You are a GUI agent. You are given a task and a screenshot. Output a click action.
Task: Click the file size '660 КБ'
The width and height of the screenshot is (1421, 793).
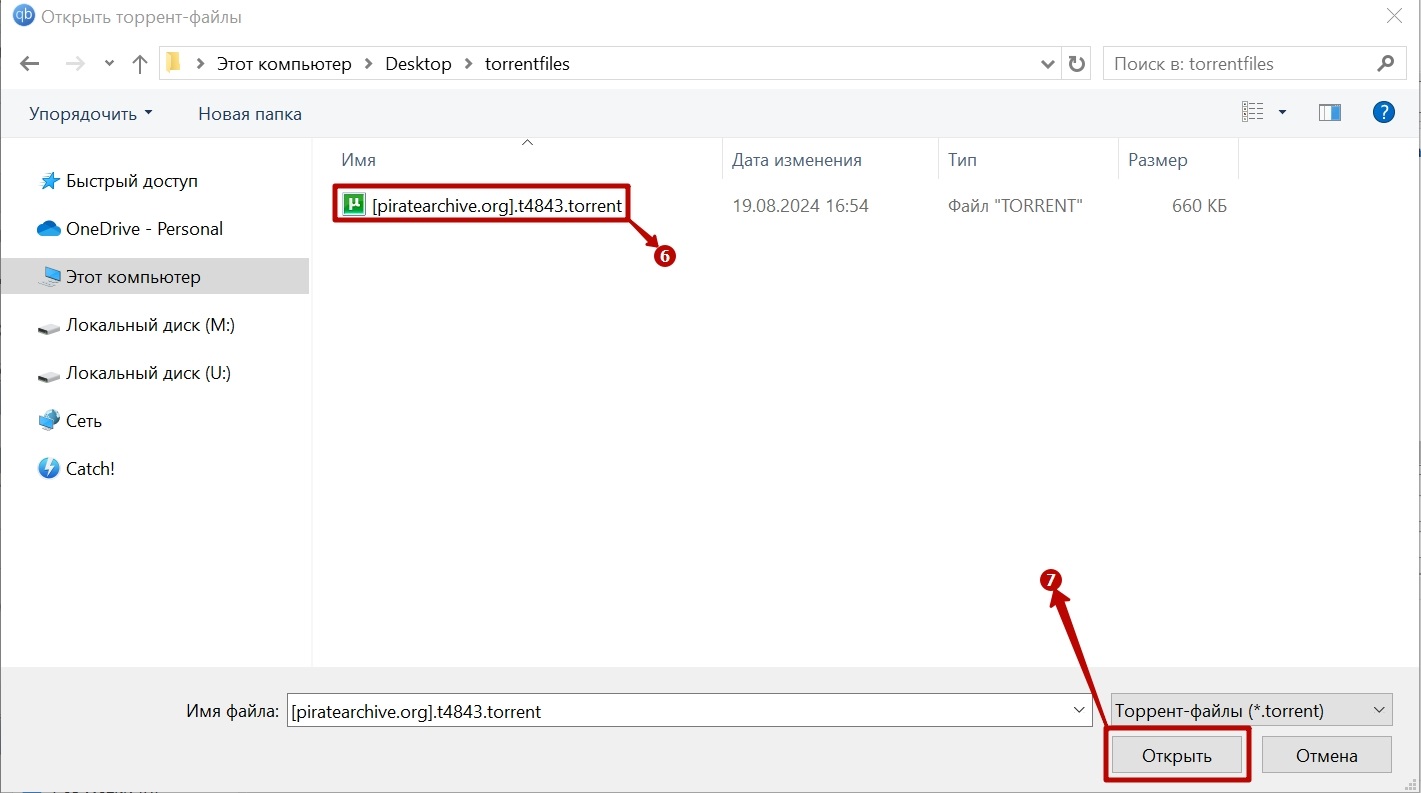pos(1199,206)
